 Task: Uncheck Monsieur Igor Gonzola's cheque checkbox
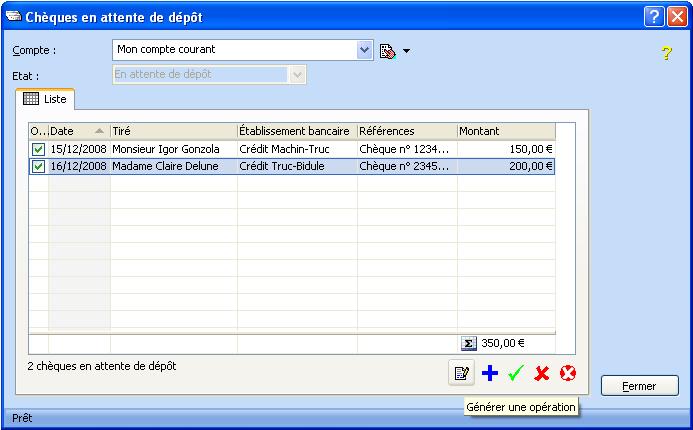tap(38, 149)
